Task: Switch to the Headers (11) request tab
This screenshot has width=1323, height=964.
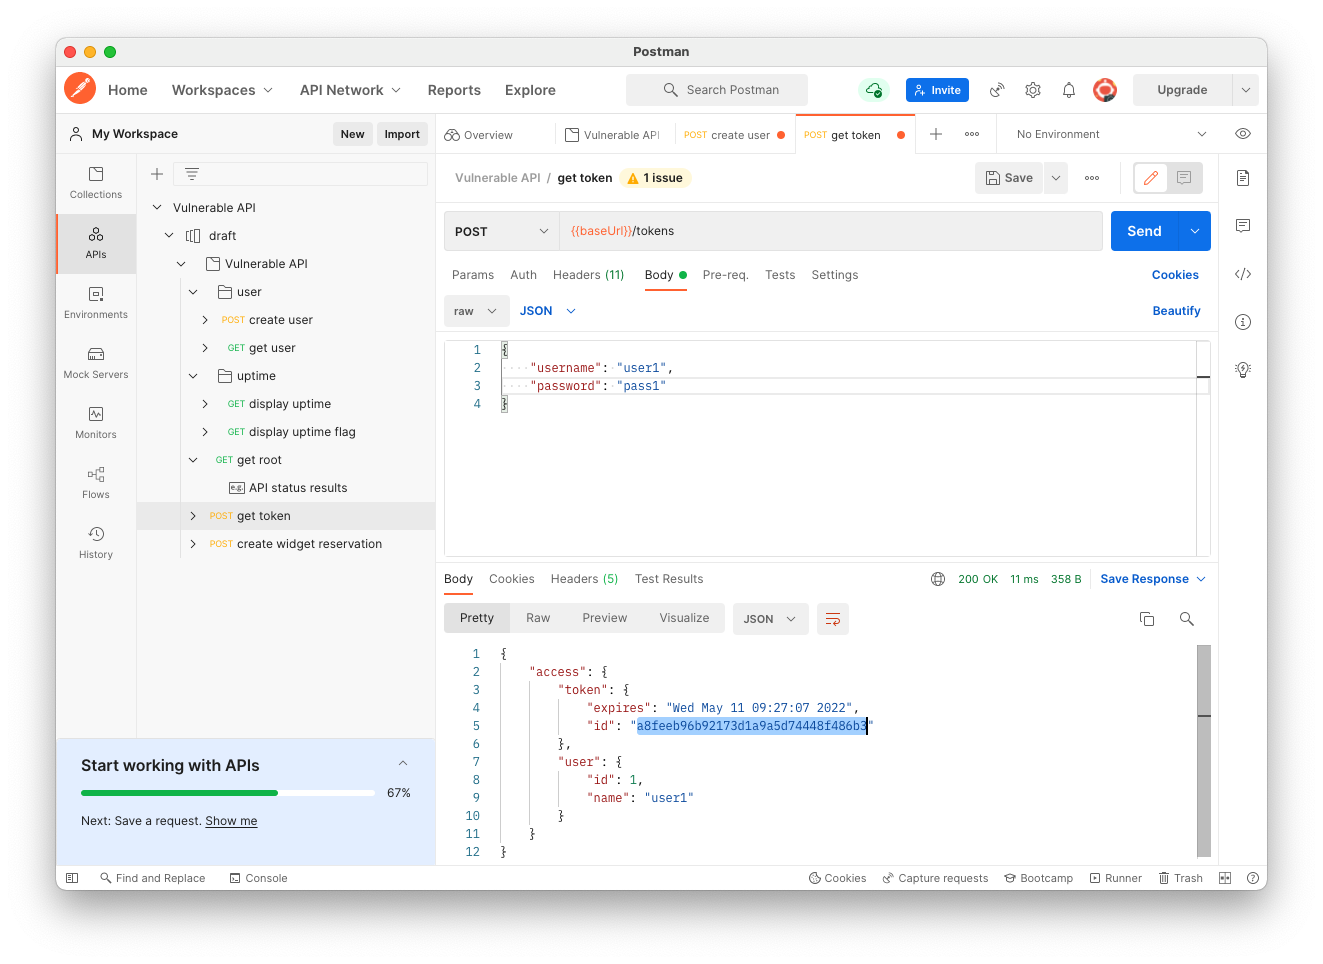Action: coord(588,275)
